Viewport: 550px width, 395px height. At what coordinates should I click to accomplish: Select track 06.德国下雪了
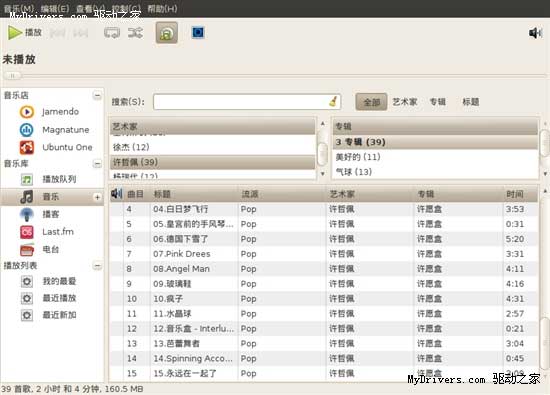[x=324, y=239]
